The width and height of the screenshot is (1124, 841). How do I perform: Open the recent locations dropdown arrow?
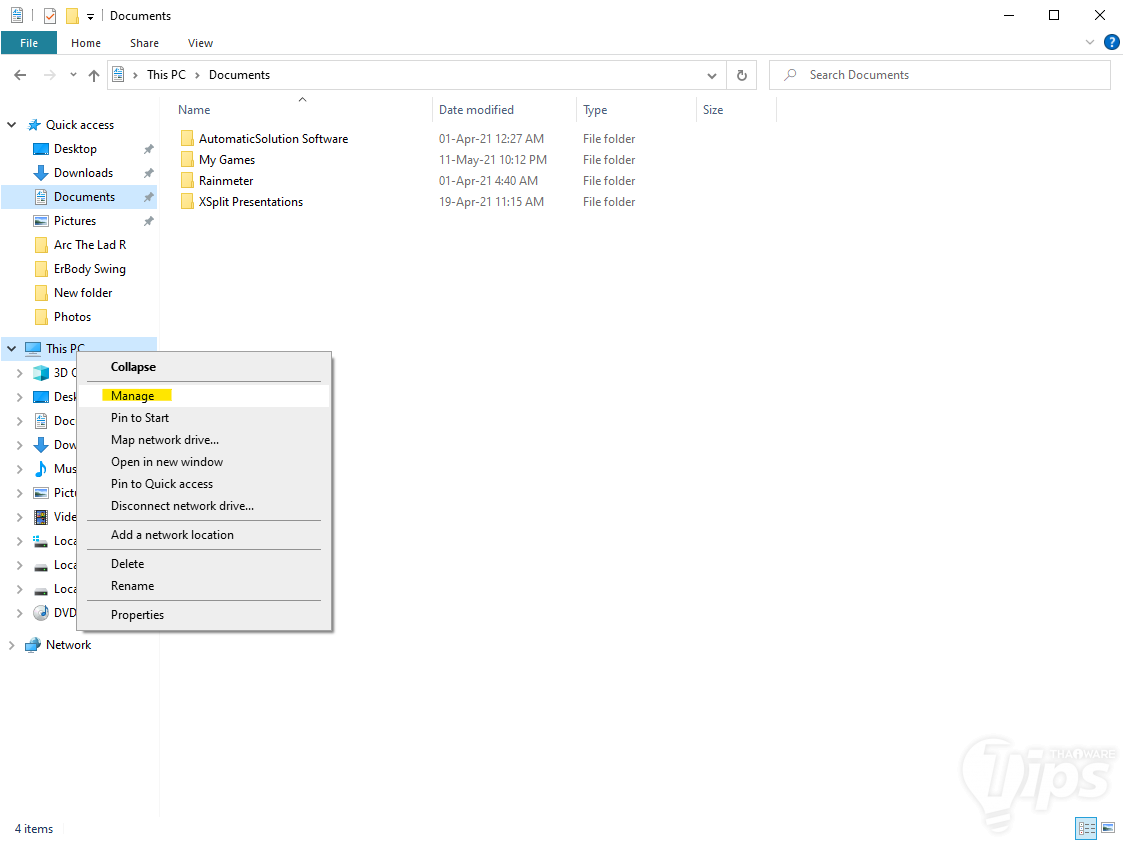pos(73,75)
